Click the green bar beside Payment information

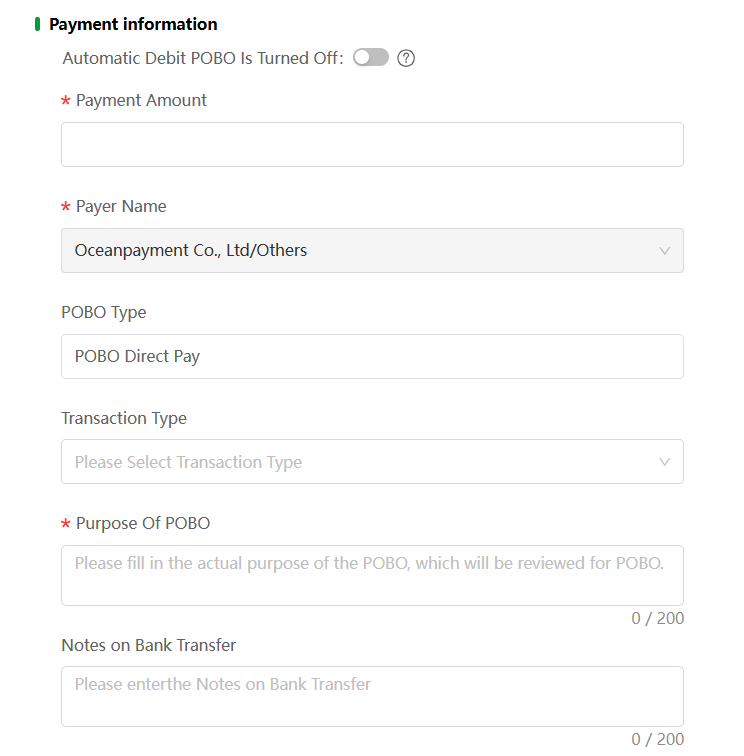tap(38, 24)
